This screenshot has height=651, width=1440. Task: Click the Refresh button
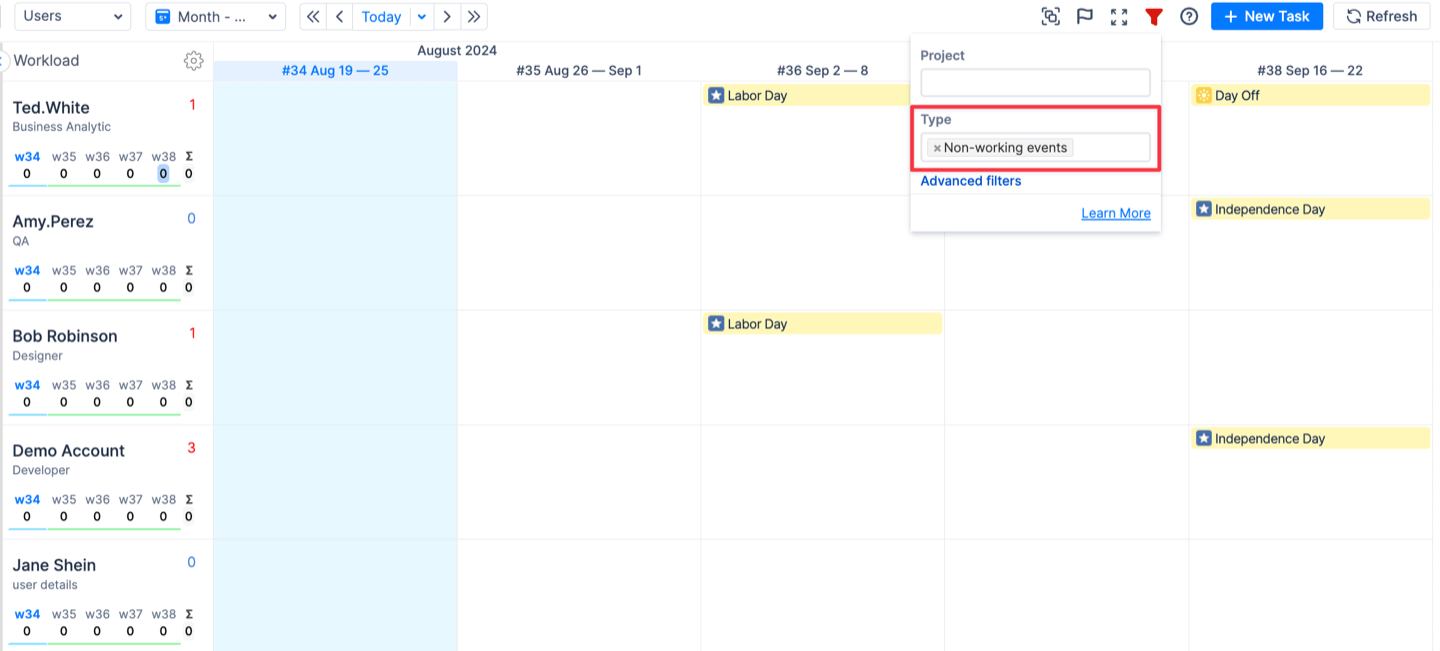(1381, 16)
